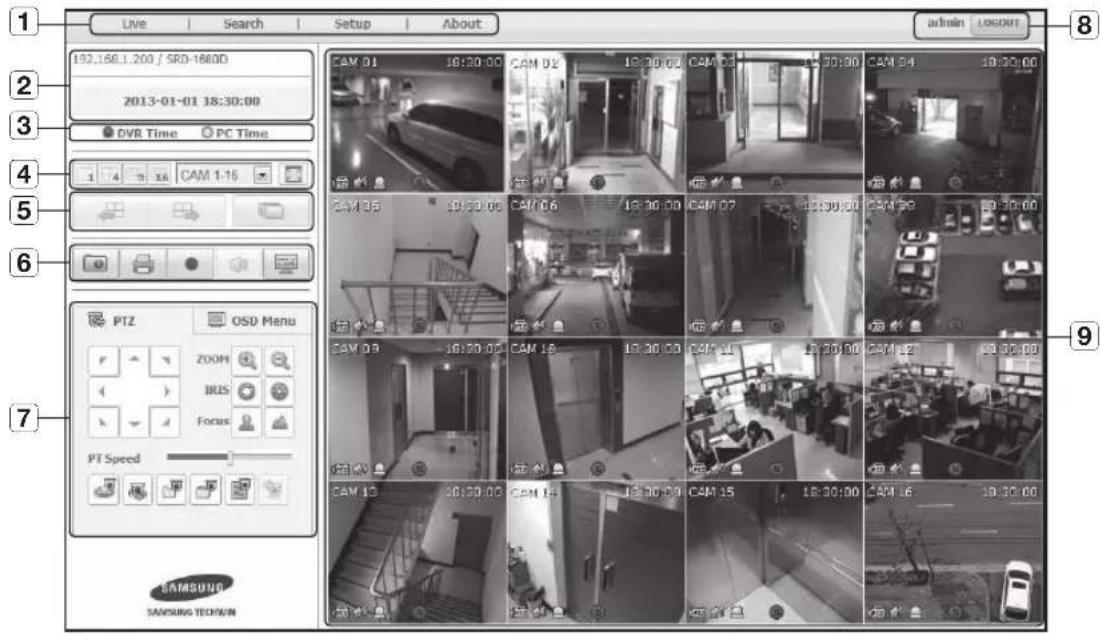This screenshot has height=634, width=1101.
Task: Select the PC Time radio button
Action: [207, 132]
